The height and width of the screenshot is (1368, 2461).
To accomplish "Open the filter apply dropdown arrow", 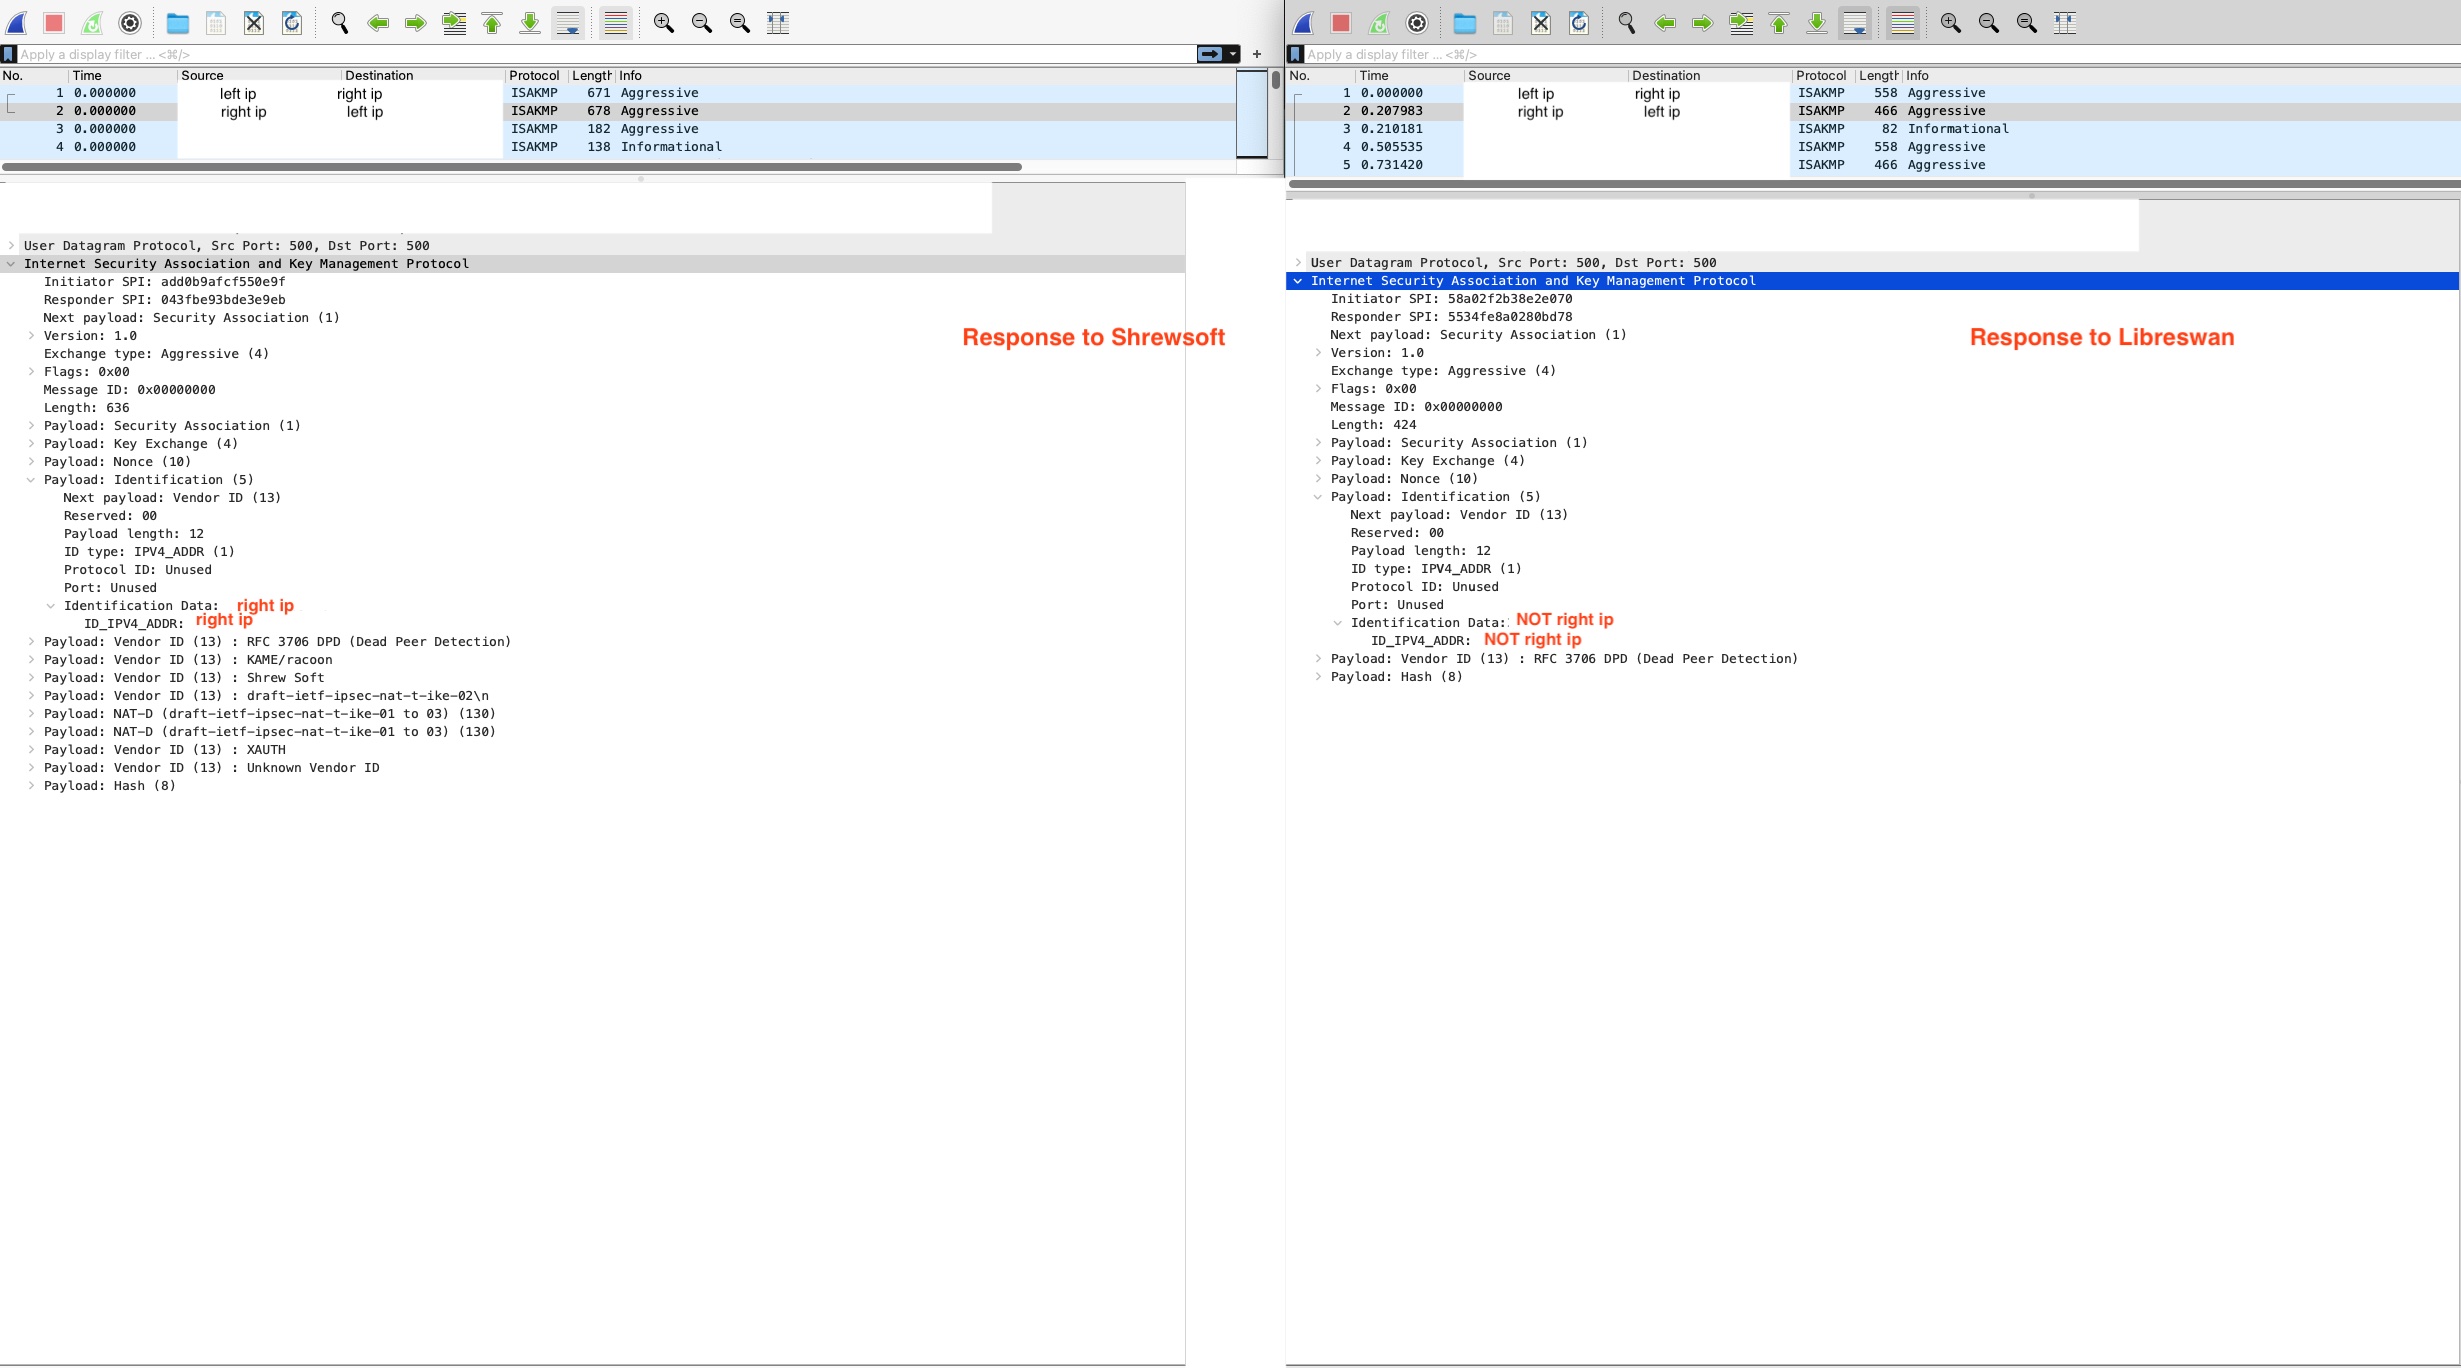I will [x=1233, y=54].
